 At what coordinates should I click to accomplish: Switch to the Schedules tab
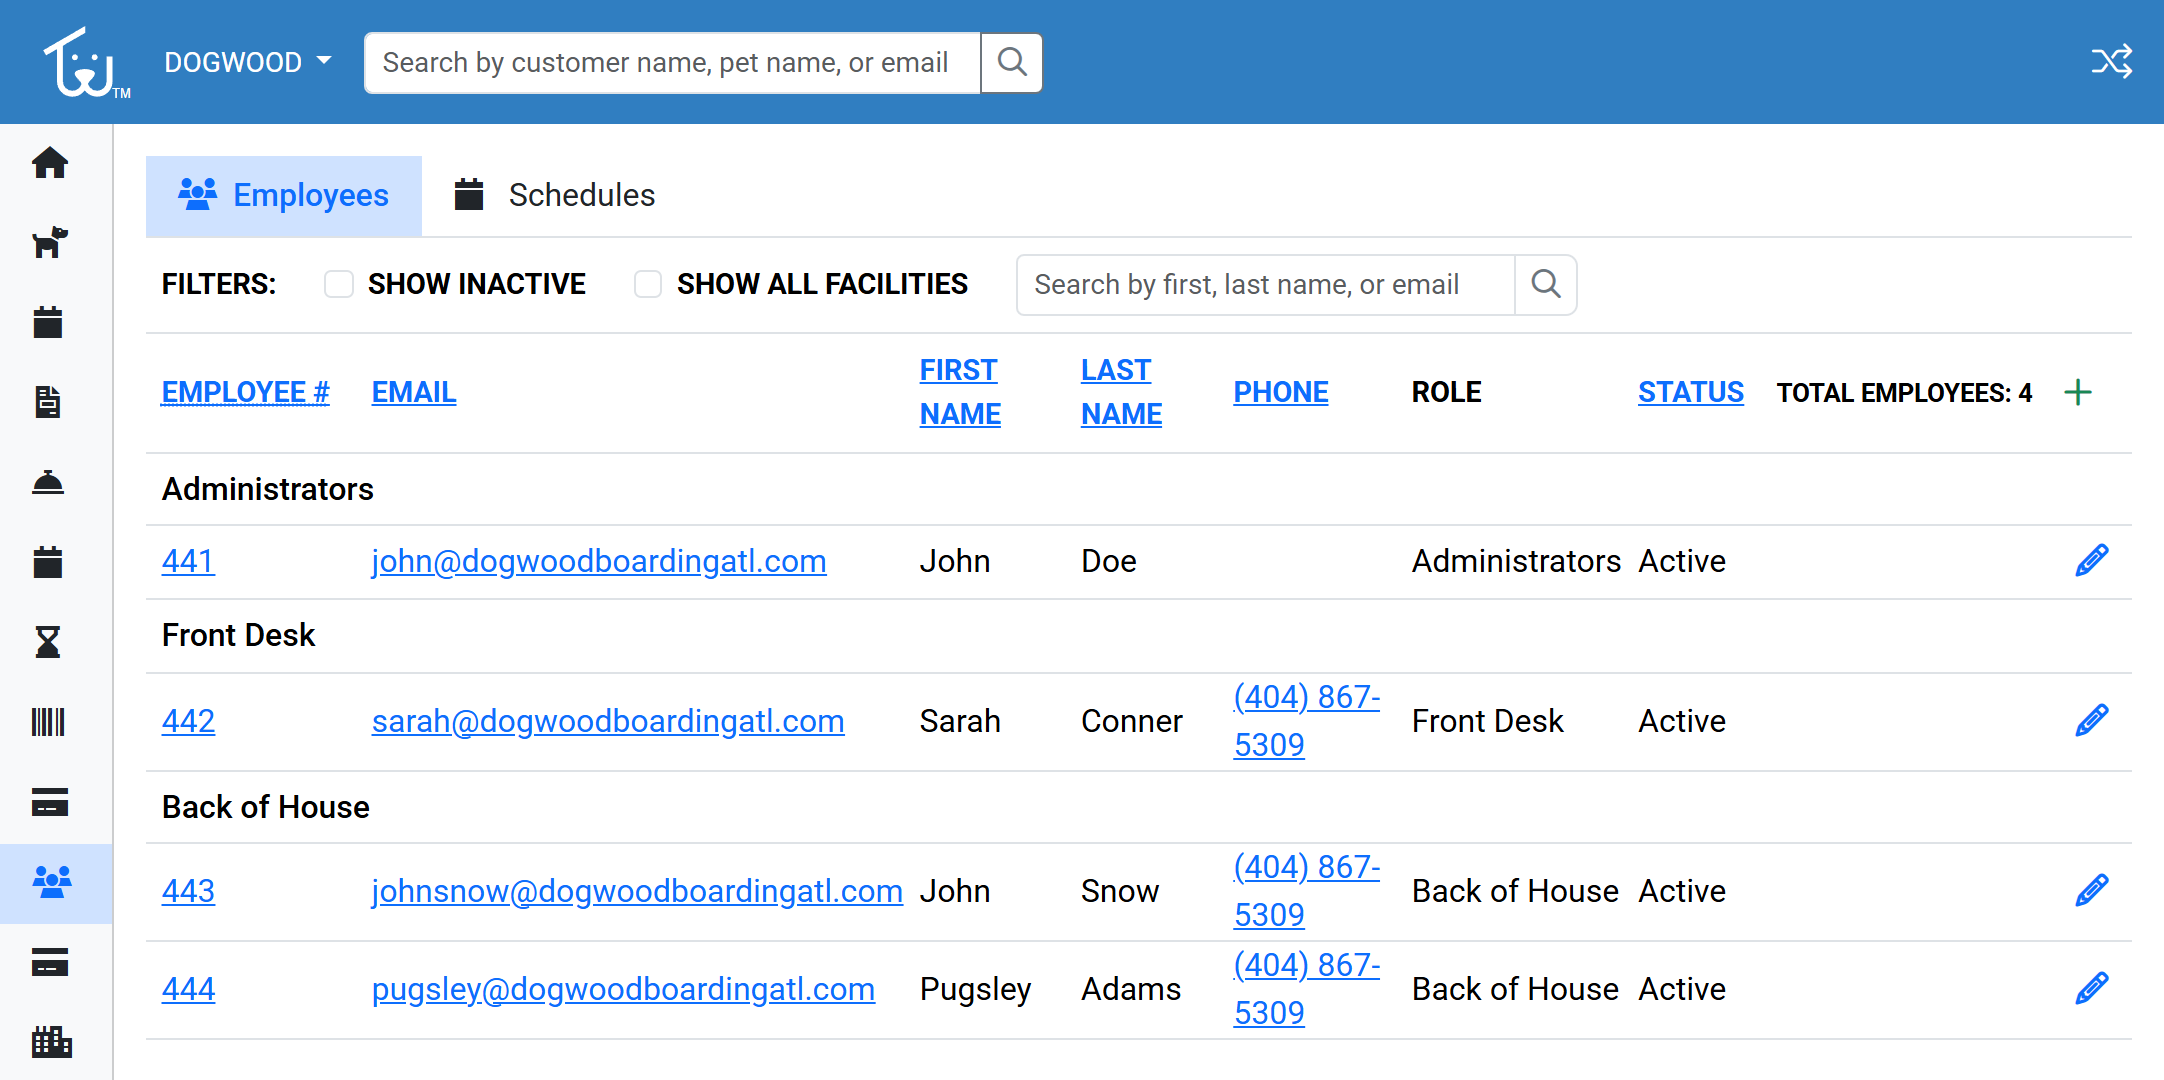(x=555, y=195)
